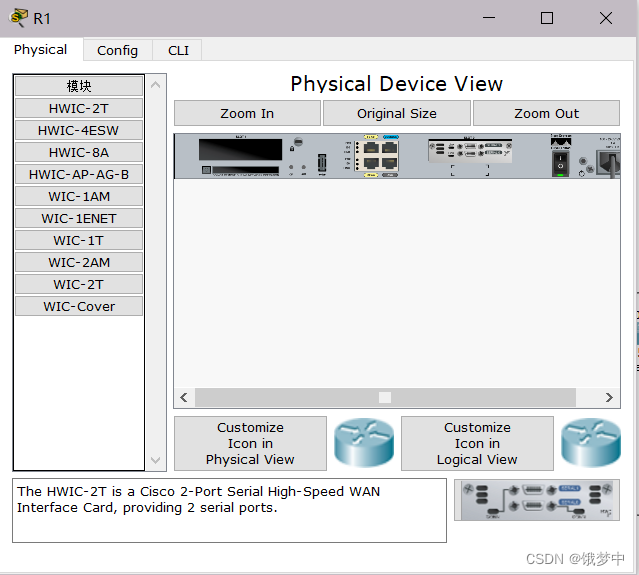This screenshot has width=639, height=575.
Task: Click the Packet Tracer icon in title bar
Action: pyautogui.click(x=18, y=18)
